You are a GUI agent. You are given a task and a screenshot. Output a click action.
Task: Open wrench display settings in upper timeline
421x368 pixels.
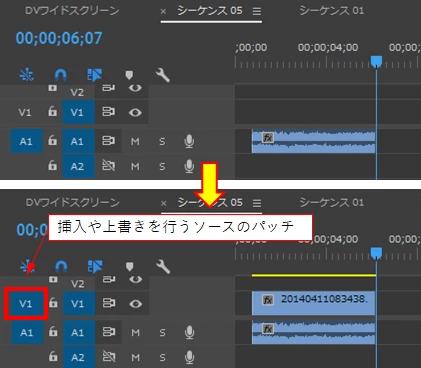163,75
